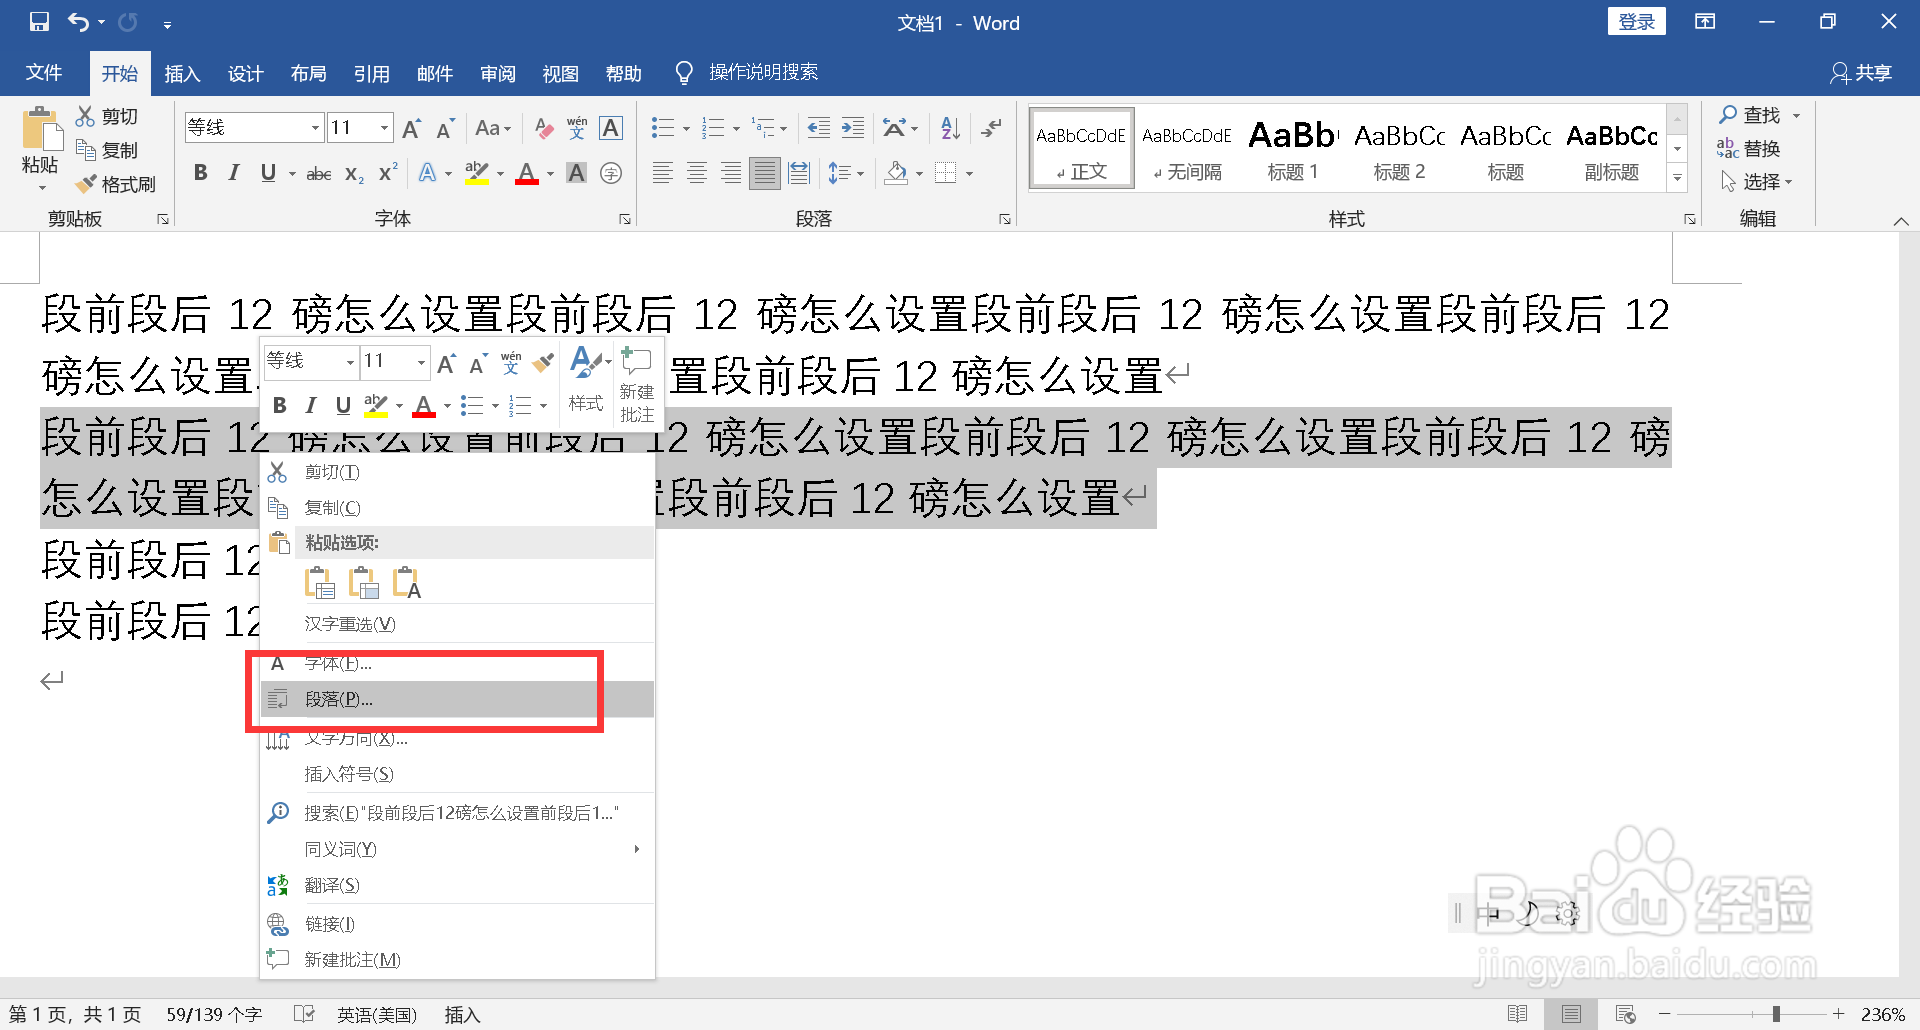Click the Show paragraph marks icon
Viewport: 1920px width, 1030px height.
(991, 128)
